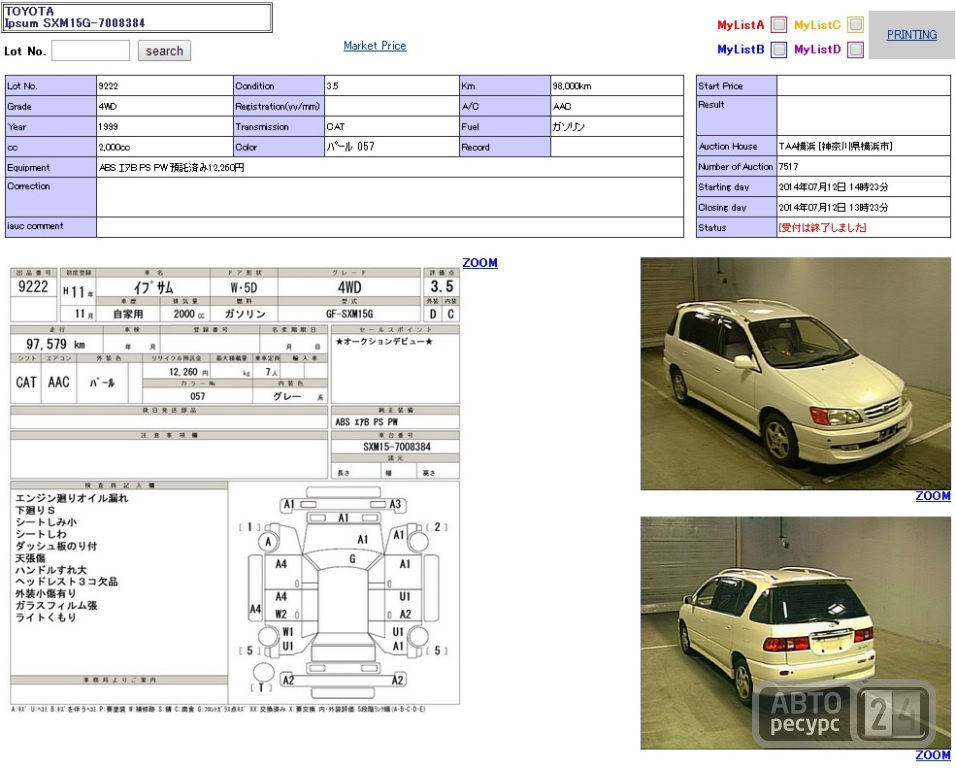Open the auction sheet image

tap(235, 489)
